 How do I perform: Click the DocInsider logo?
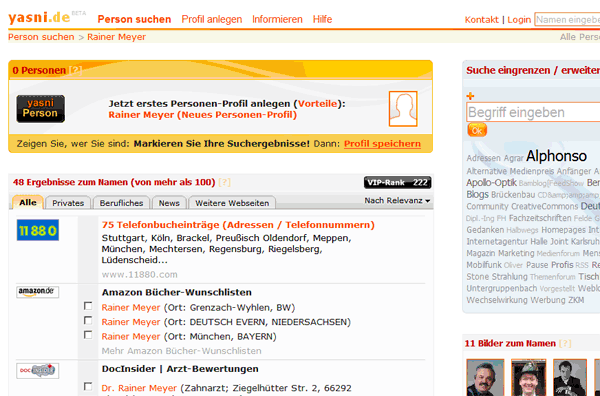[38, 370]
